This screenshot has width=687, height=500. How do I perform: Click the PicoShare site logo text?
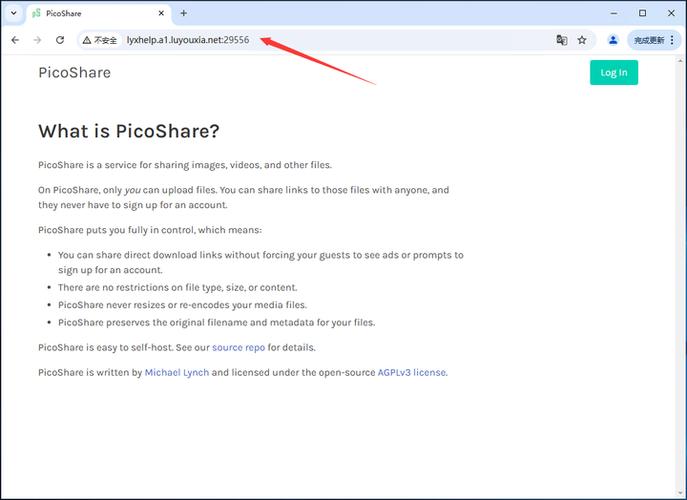pyautogui.click(x=74, y=73)
